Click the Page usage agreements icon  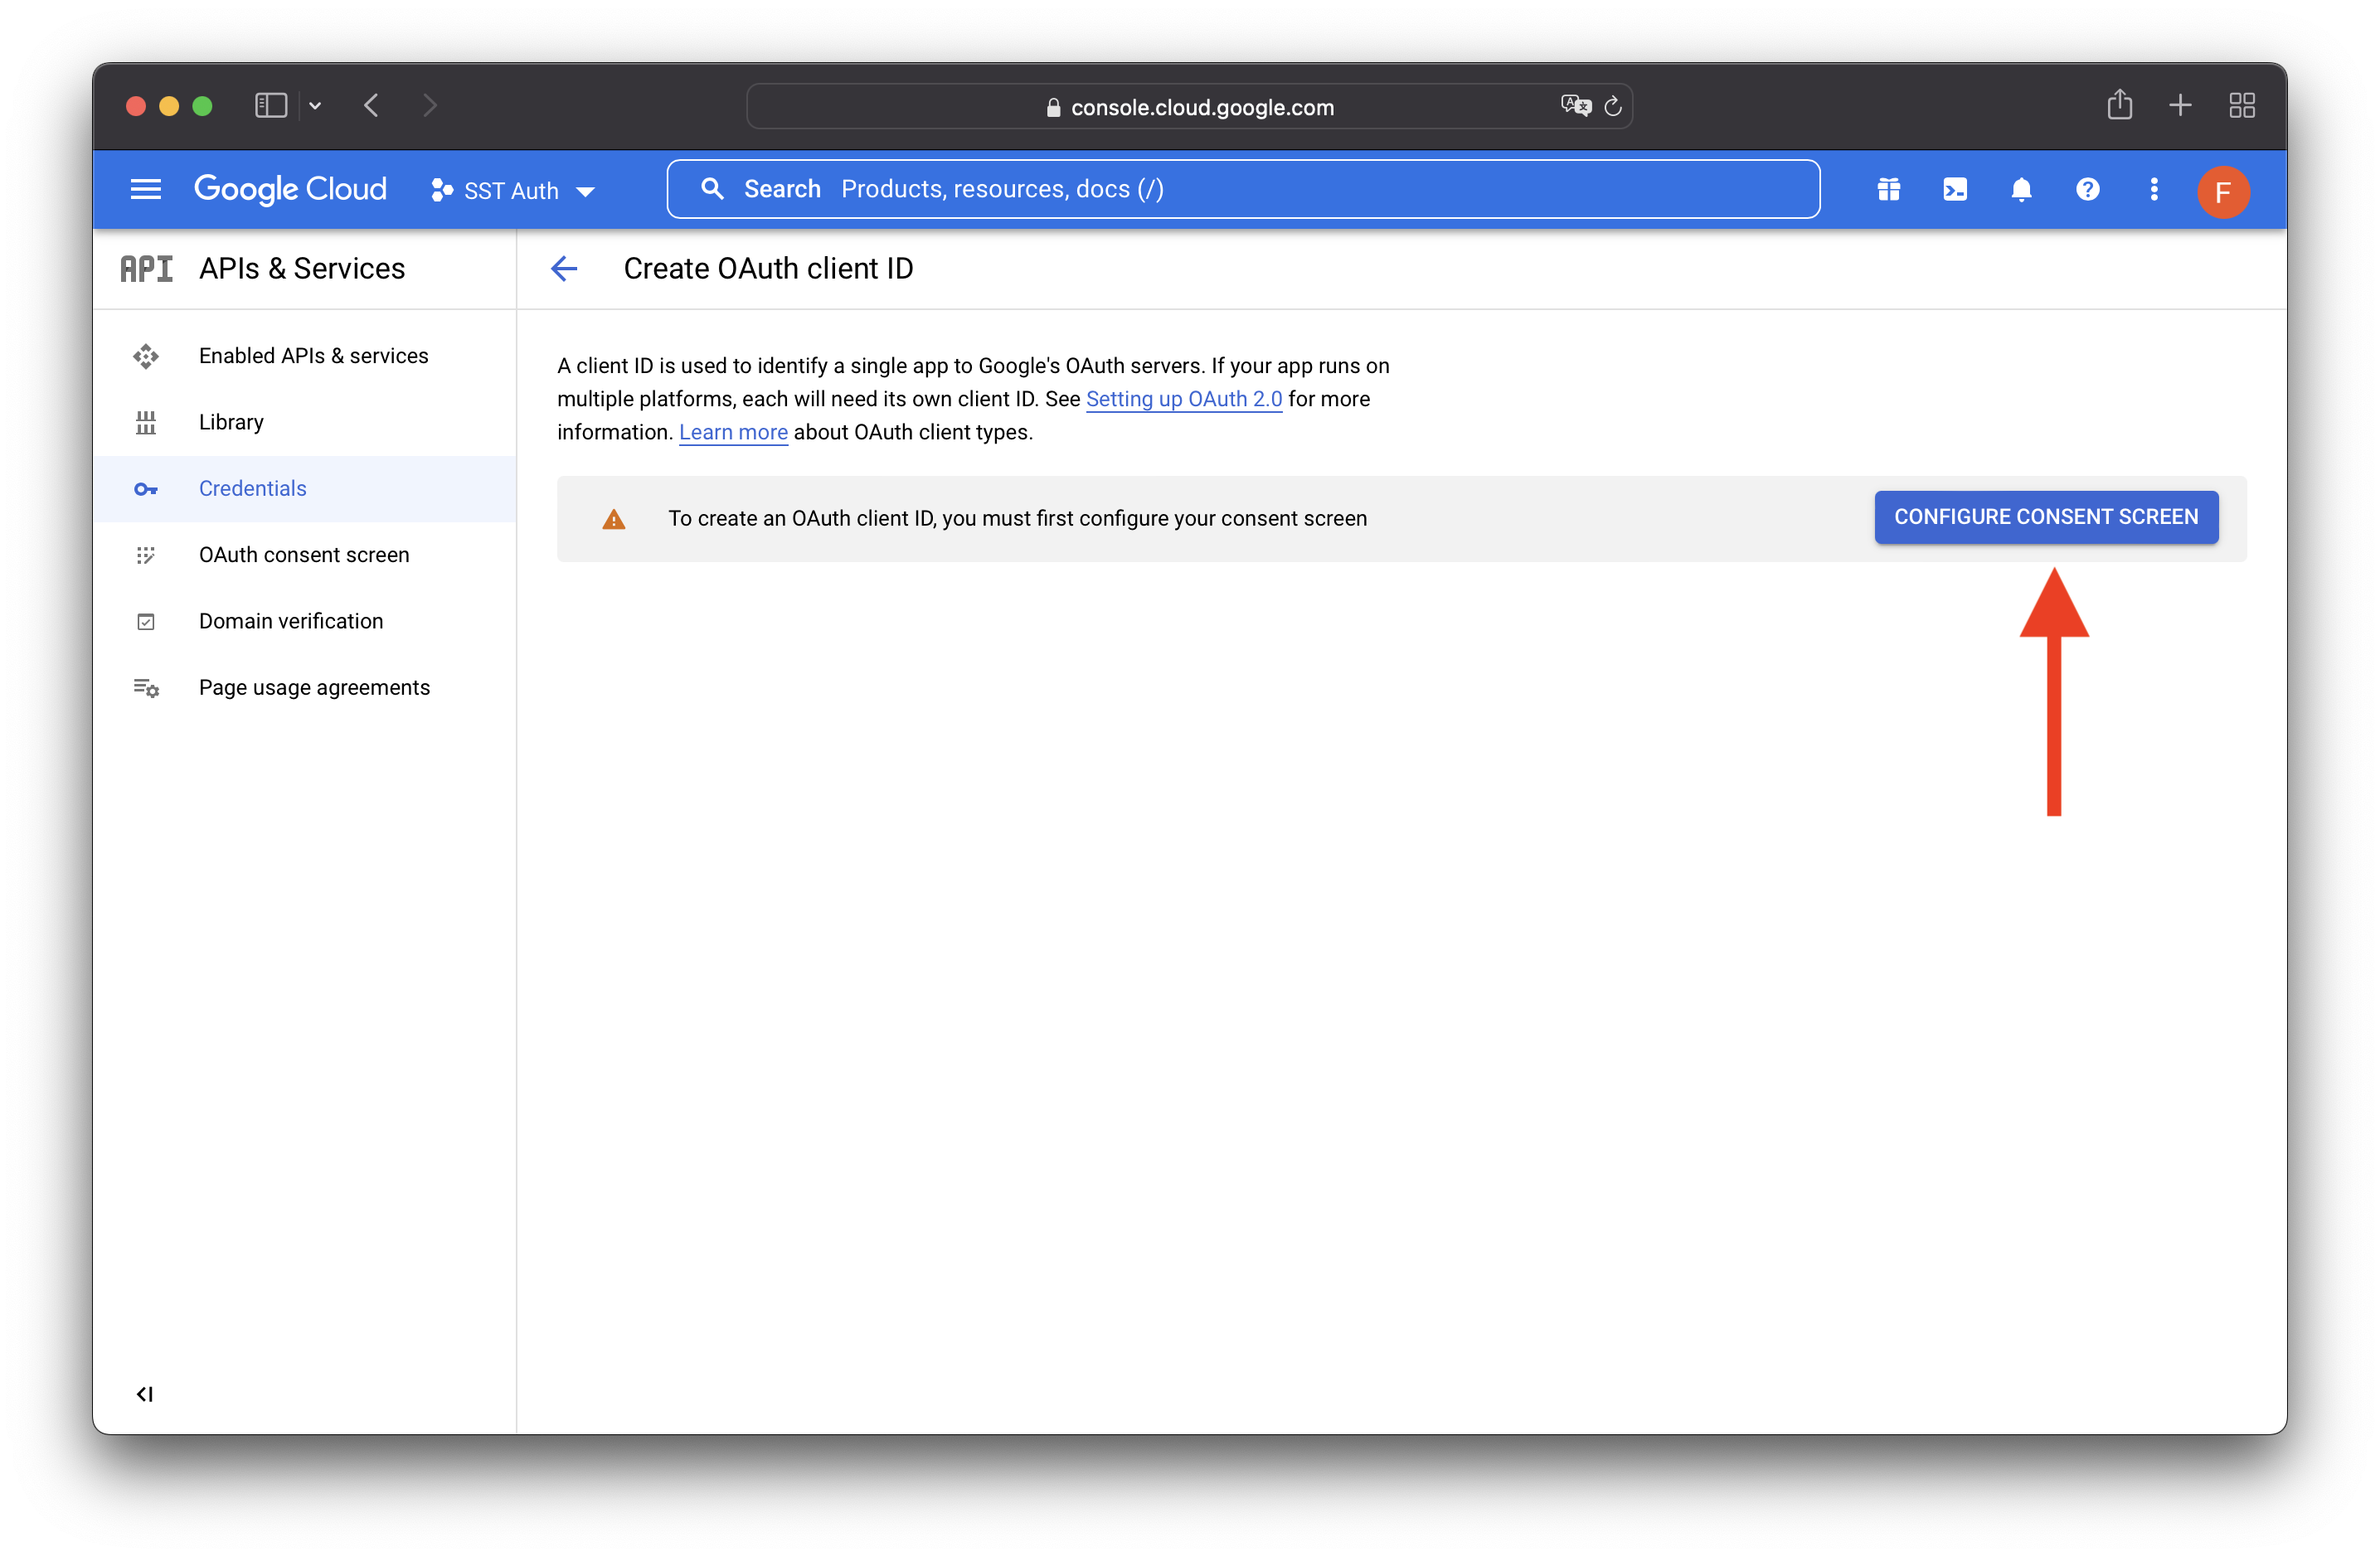tap(146, 688)
